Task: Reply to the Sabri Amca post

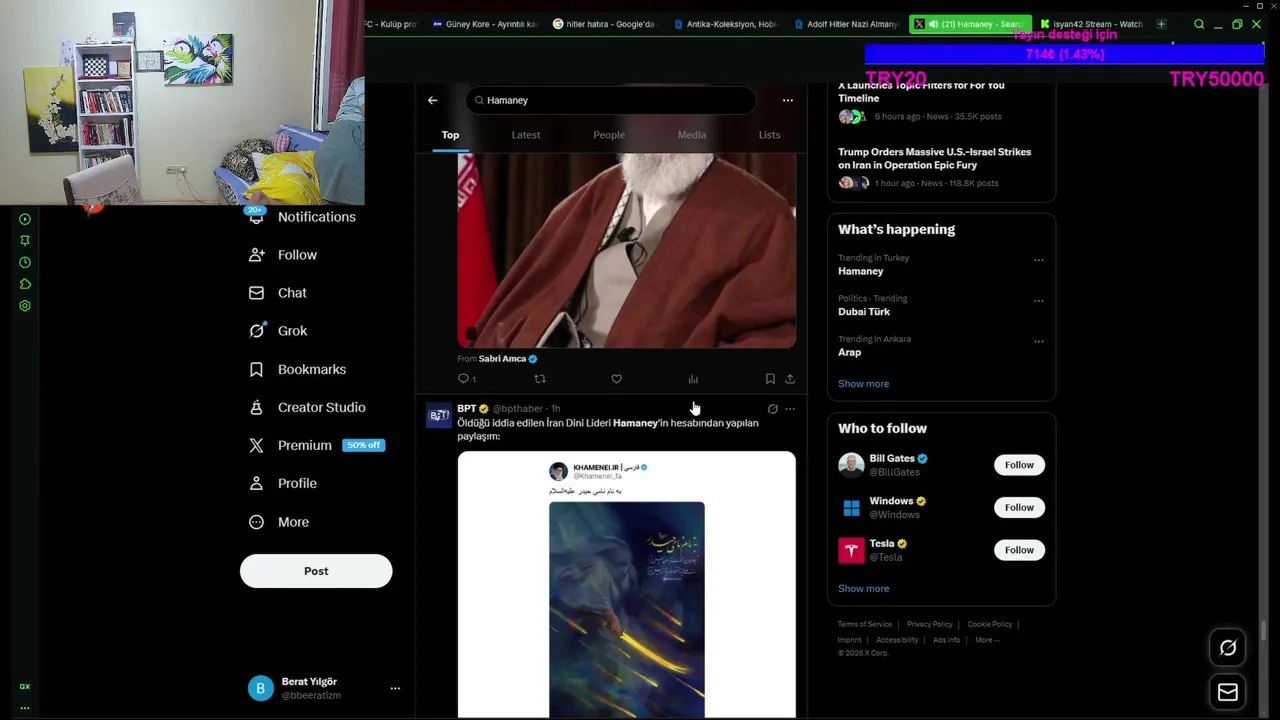Action: 463,379
